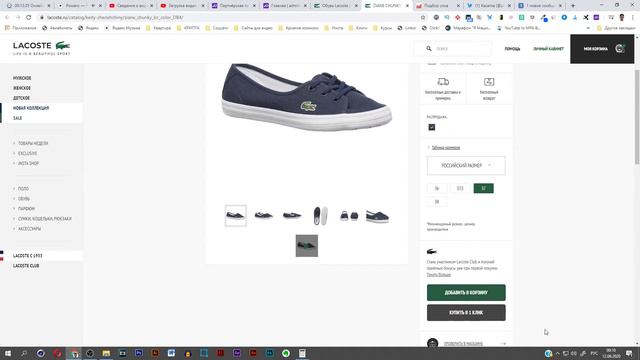Open File Explorer from the taskbar
Screen dimensions: 640x360
pyautogui.click(x=106, y=353)
